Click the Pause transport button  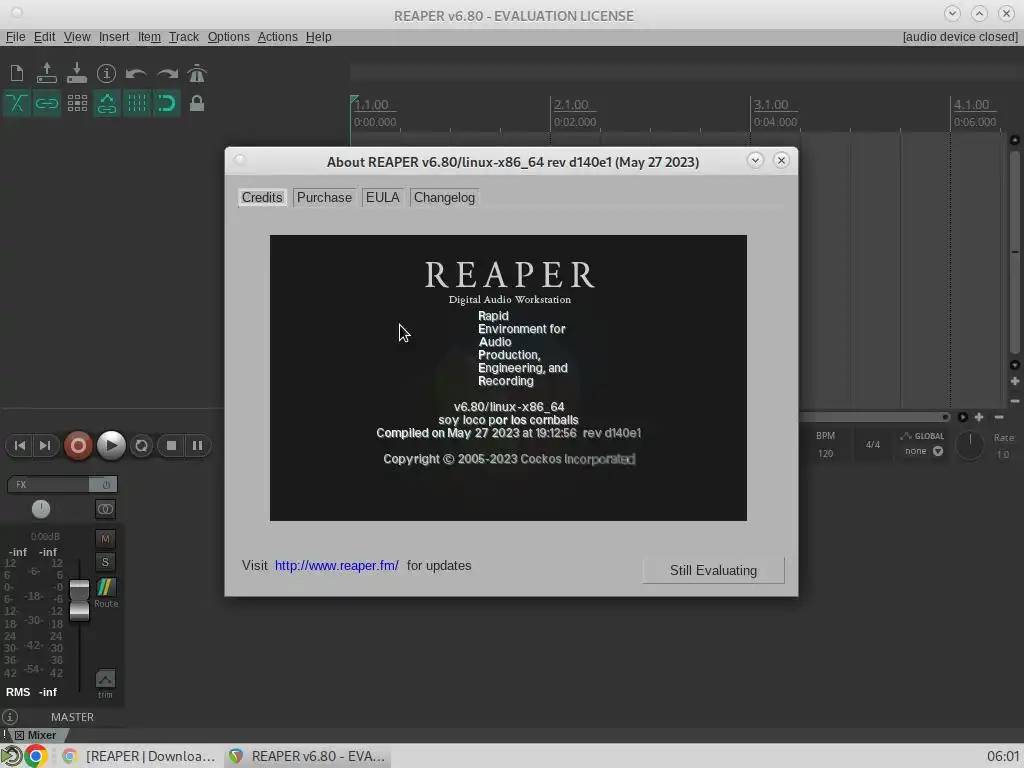coord(197,445)
